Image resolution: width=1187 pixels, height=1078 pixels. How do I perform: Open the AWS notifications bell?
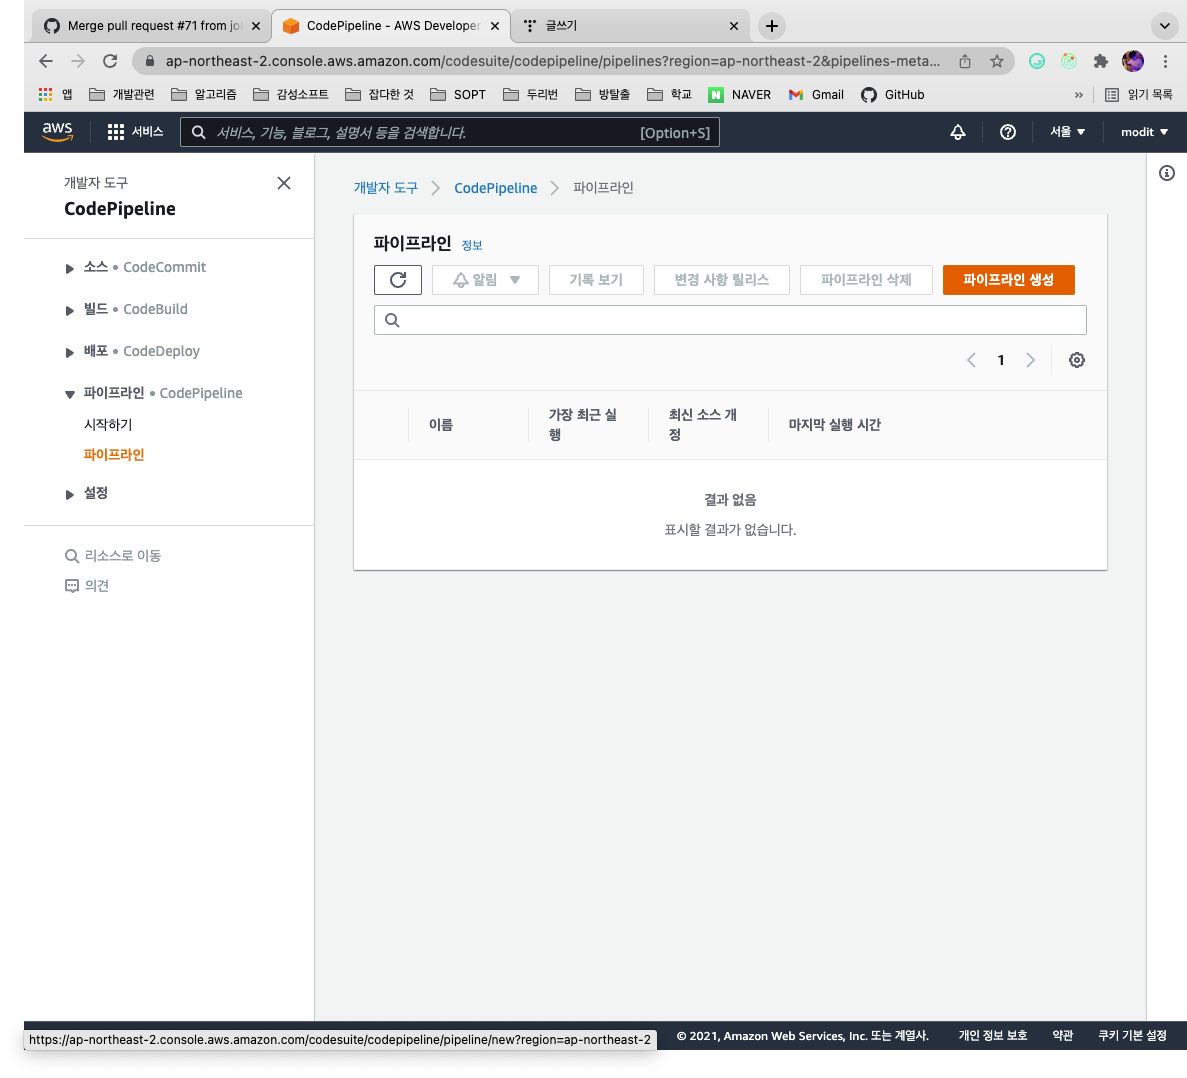pyautogui.click(x=958, y=132)
